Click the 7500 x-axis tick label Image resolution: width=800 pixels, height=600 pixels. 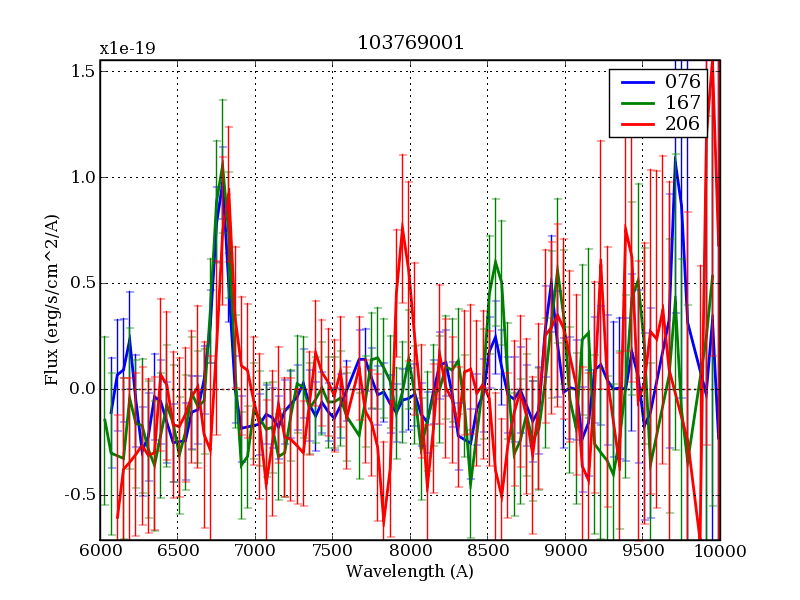tap(332, 551)
